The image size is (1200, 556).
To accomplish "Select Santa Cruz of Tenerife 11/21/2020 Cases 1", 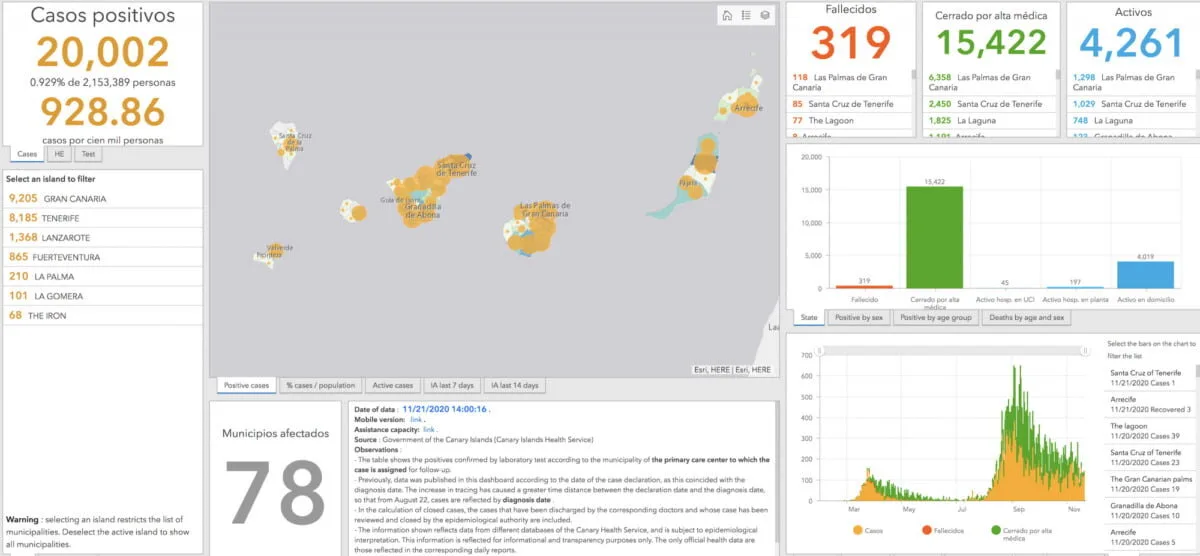I will tap(1150, 378).
